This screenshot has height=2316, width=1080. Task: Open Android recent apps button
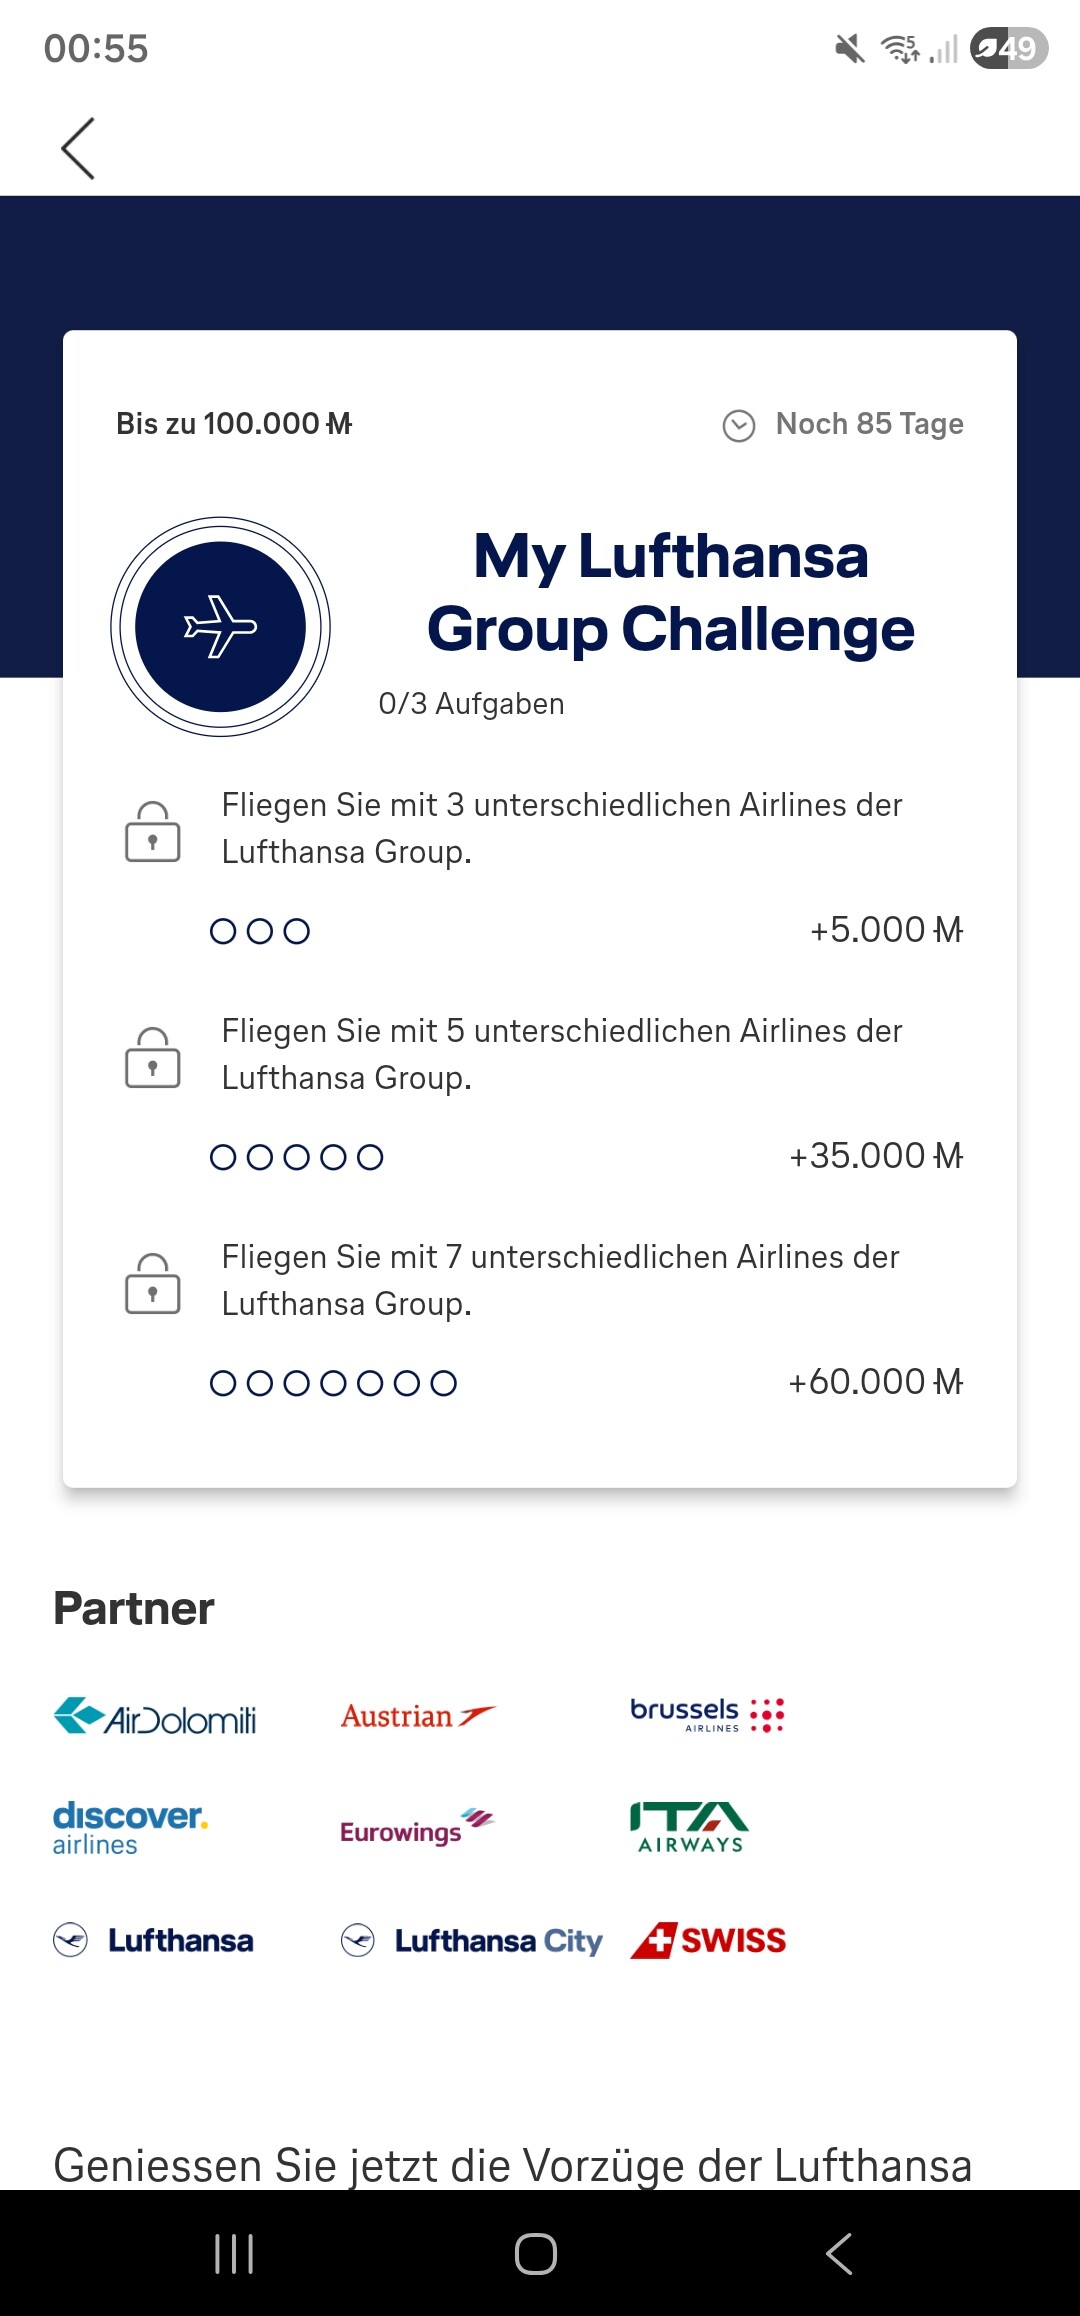pyautogui.click(x=234, y=2254)
